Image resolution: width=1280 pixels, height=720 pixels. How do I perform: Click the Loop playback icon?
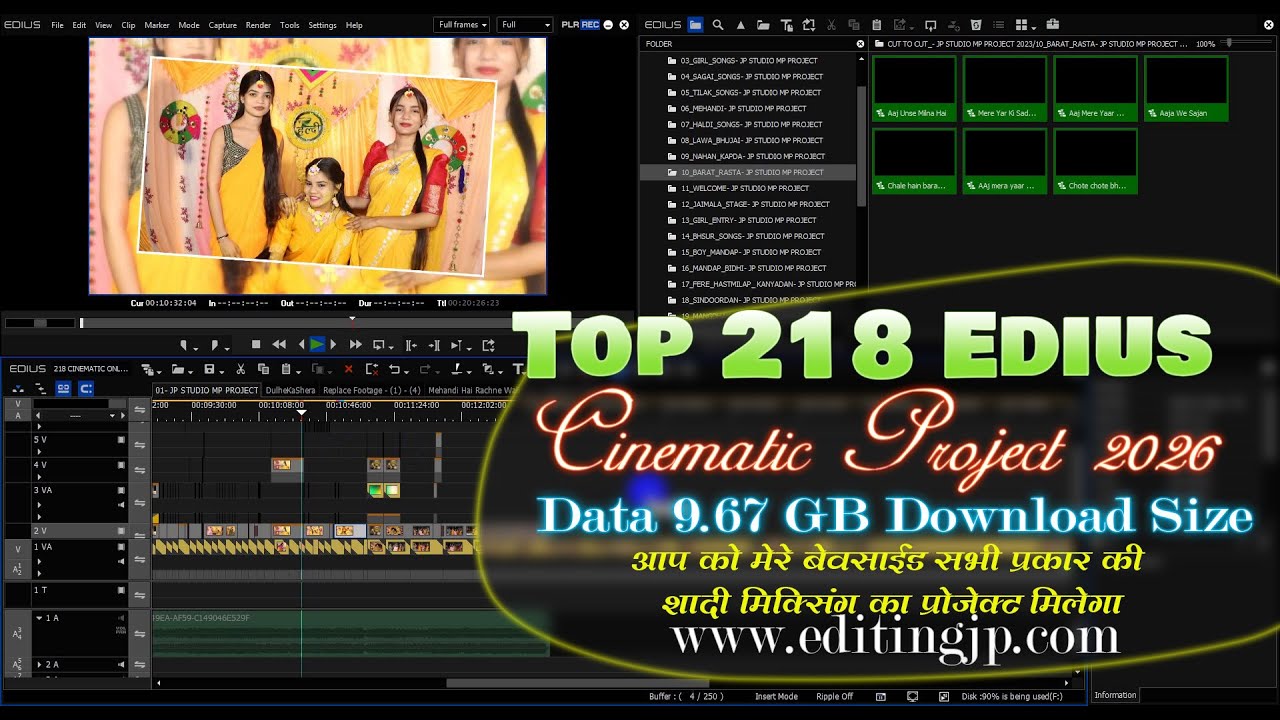(x=378, y=345)
